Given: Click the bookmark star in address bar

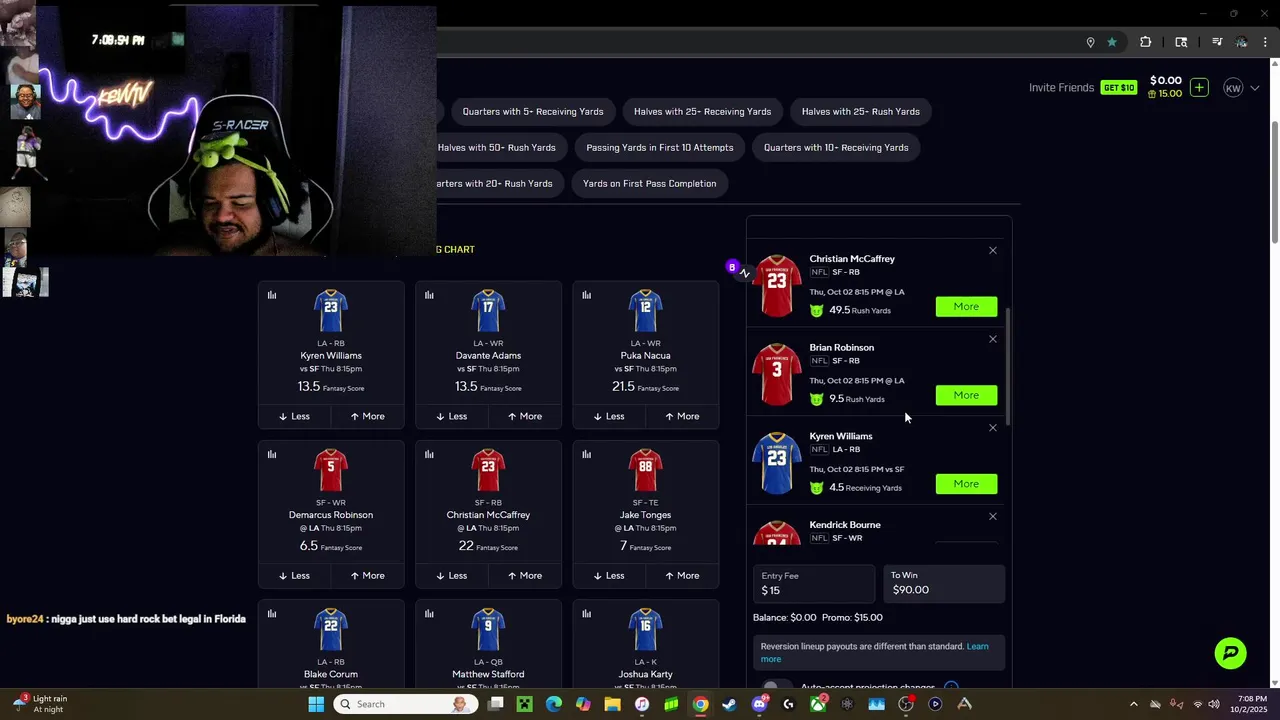Looking at the screenshot, I should [x=1111, y=42].
